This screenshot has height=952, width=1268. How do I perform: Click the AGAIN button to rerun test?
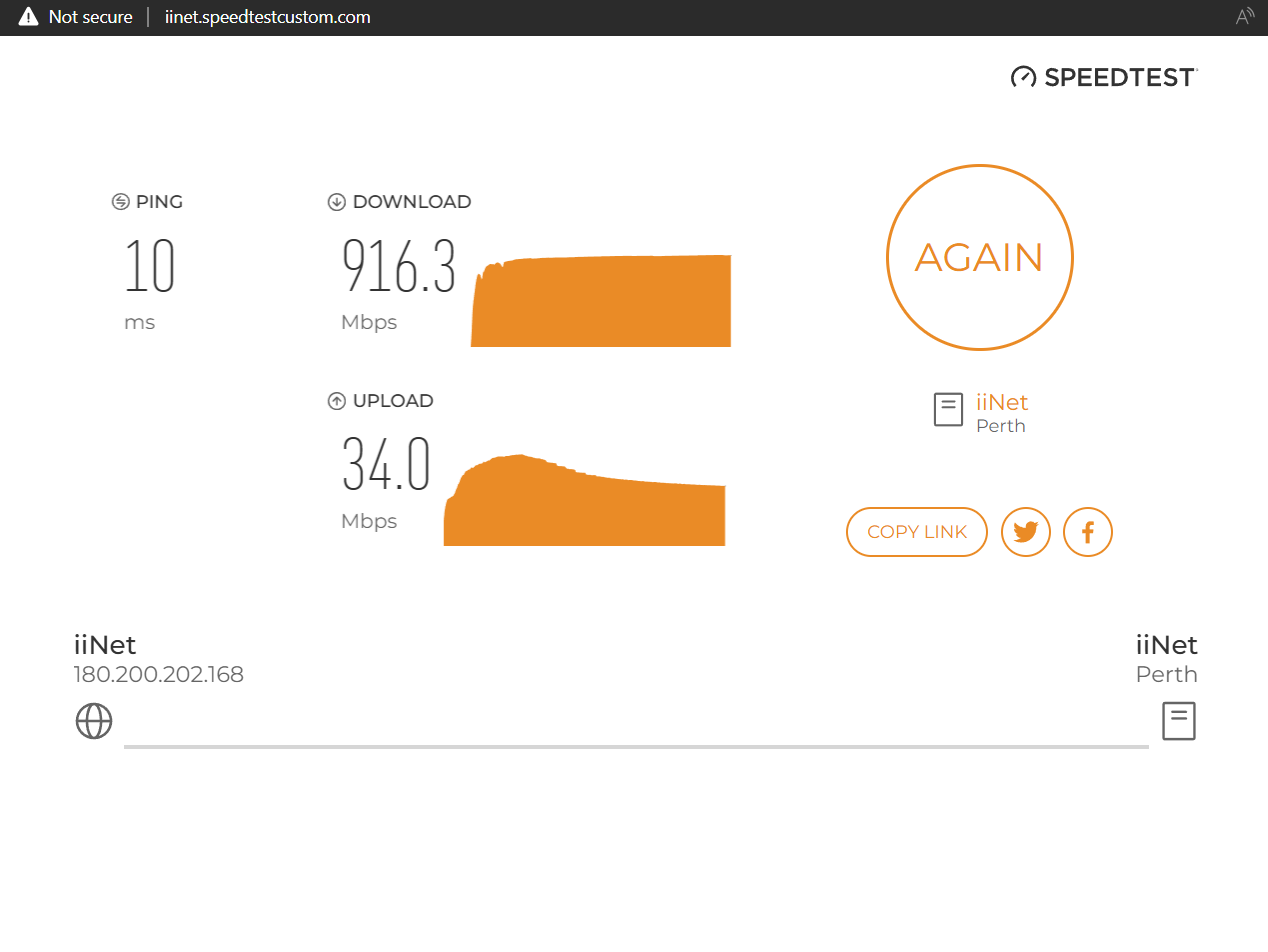979,257
